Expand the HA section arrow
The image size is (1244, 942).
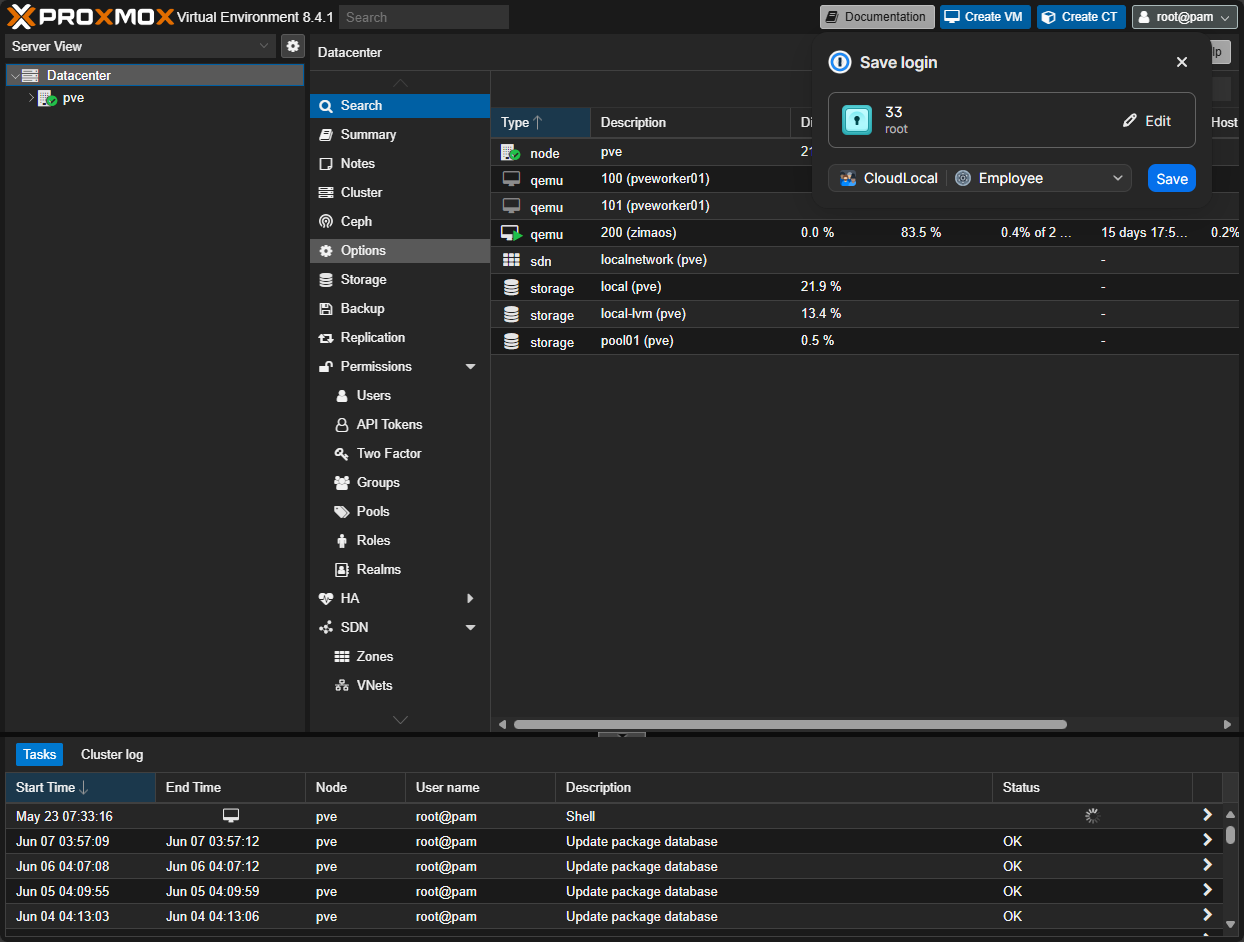471,598
